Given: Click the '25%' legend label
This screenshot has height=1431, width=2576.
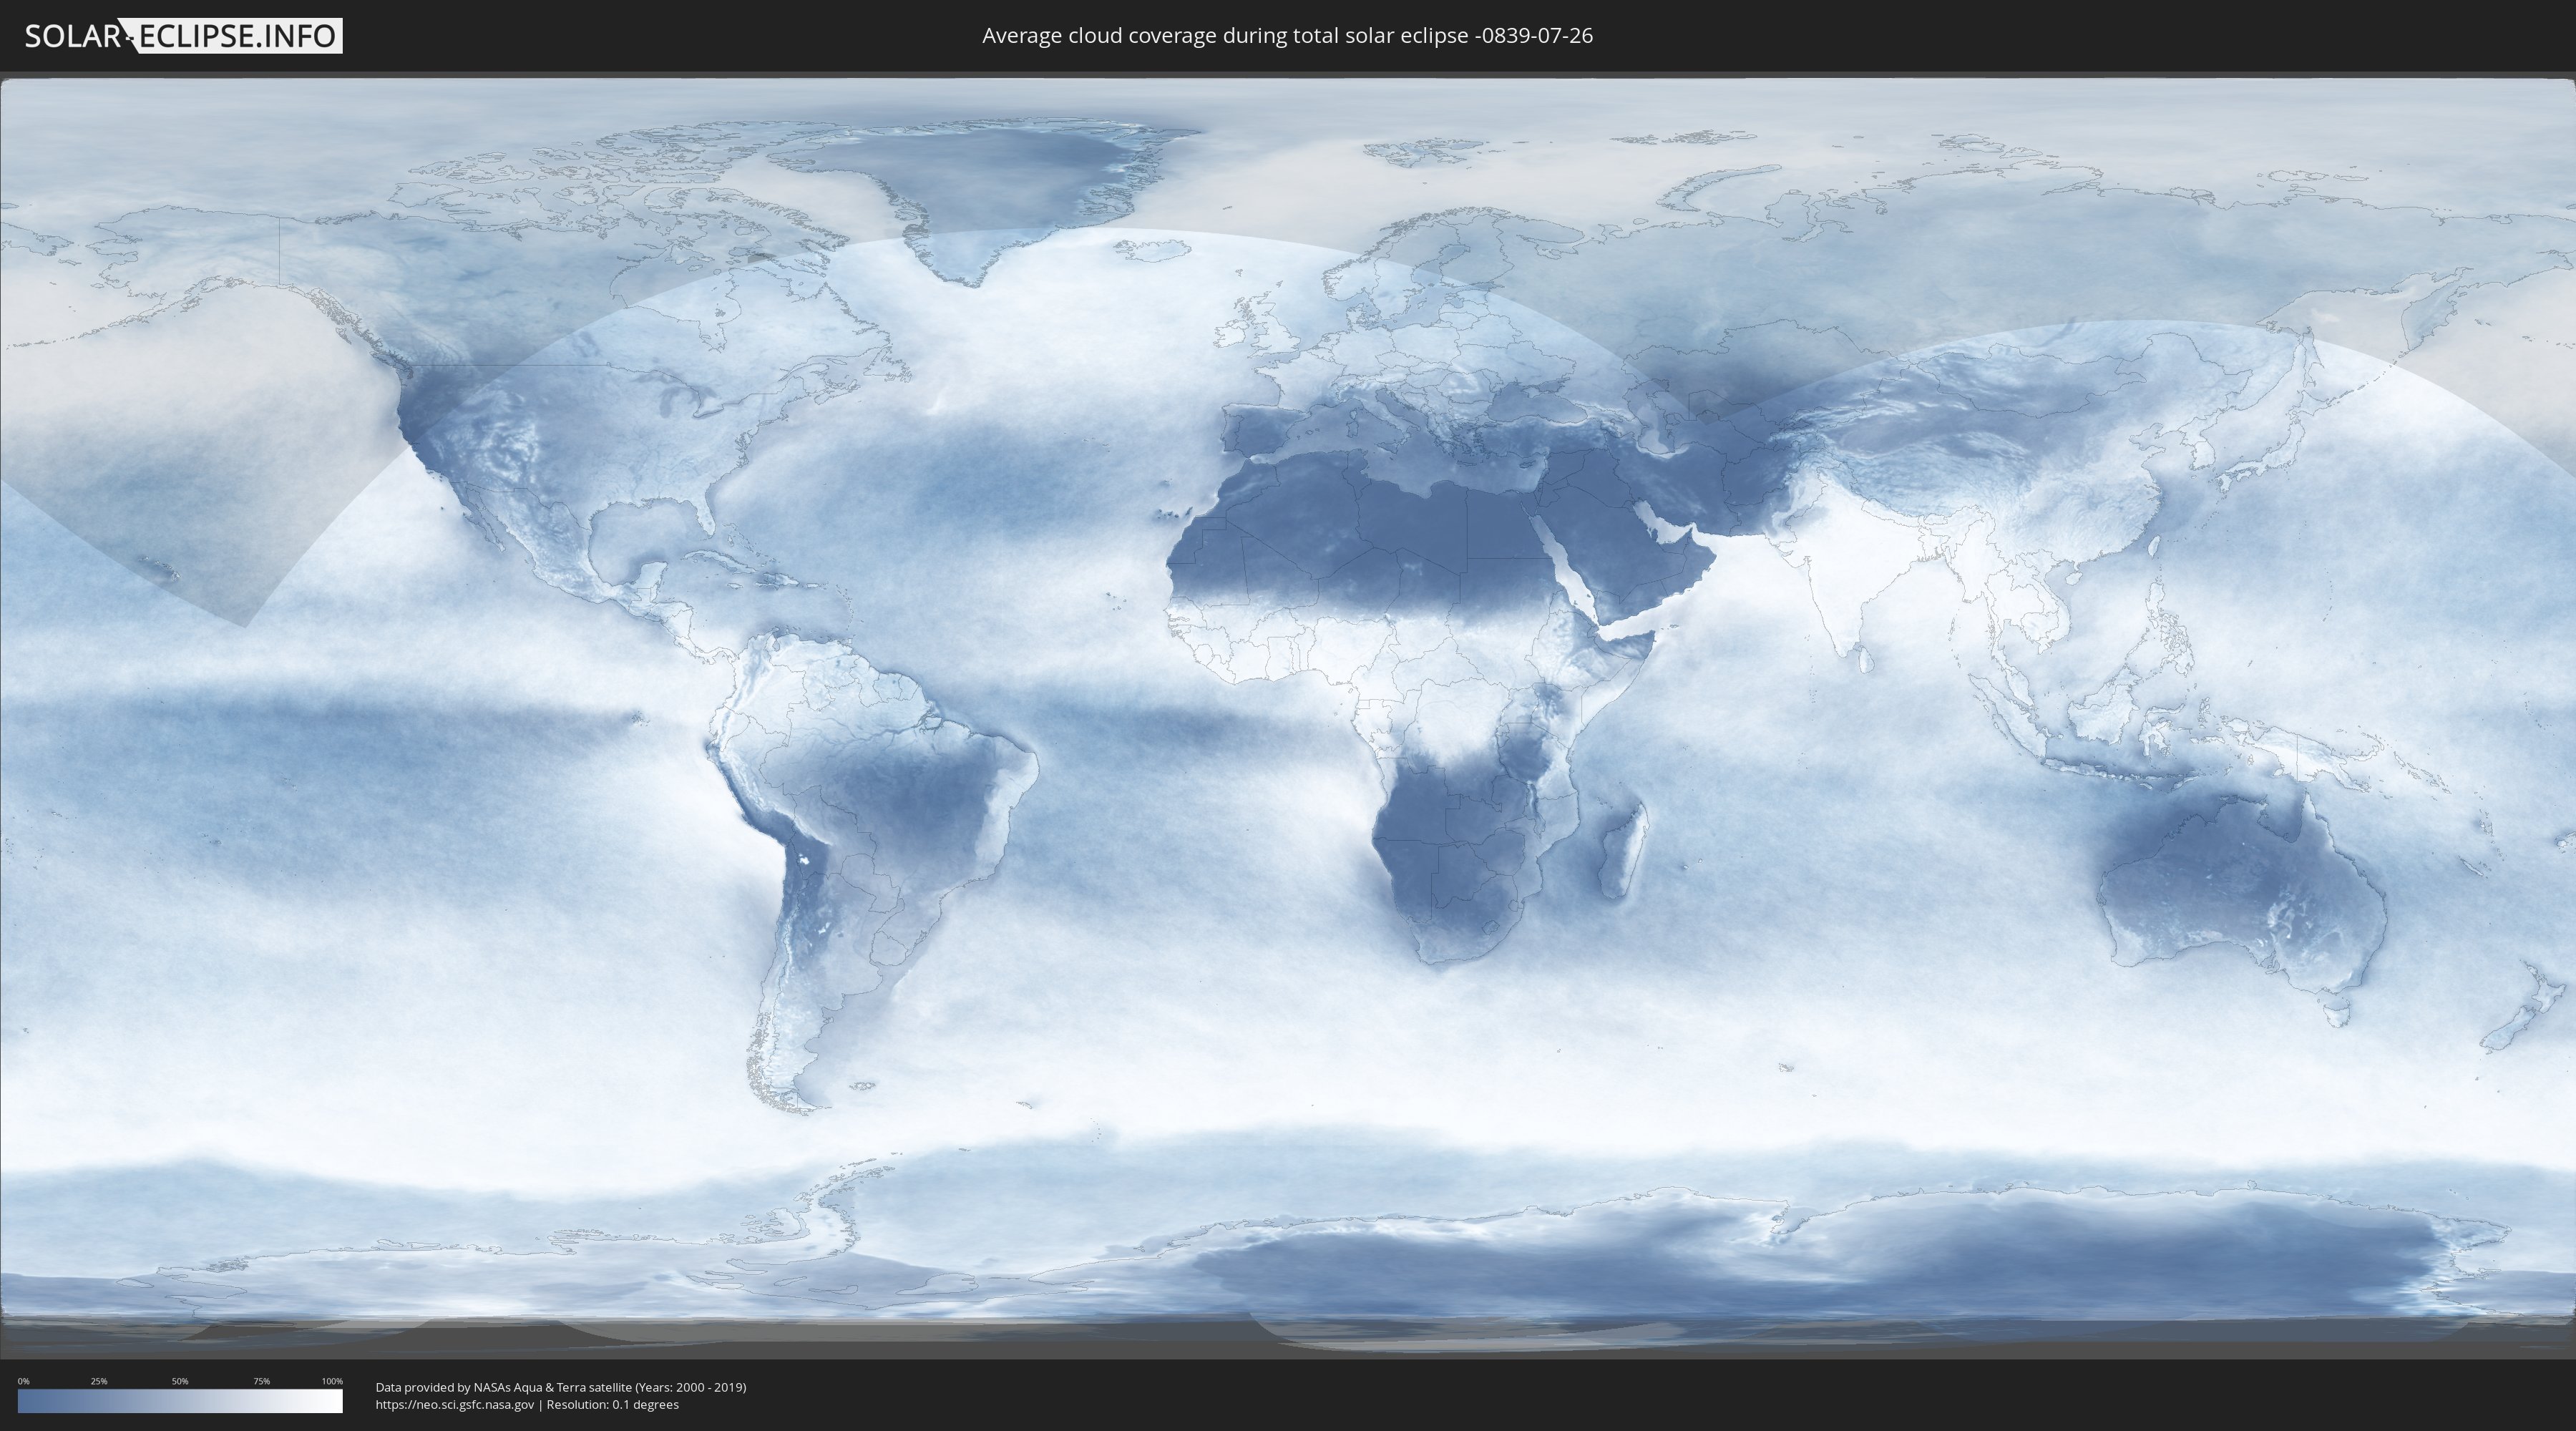Looking at the screenshot, I should pyautogui.click(x=99, y=1381).
